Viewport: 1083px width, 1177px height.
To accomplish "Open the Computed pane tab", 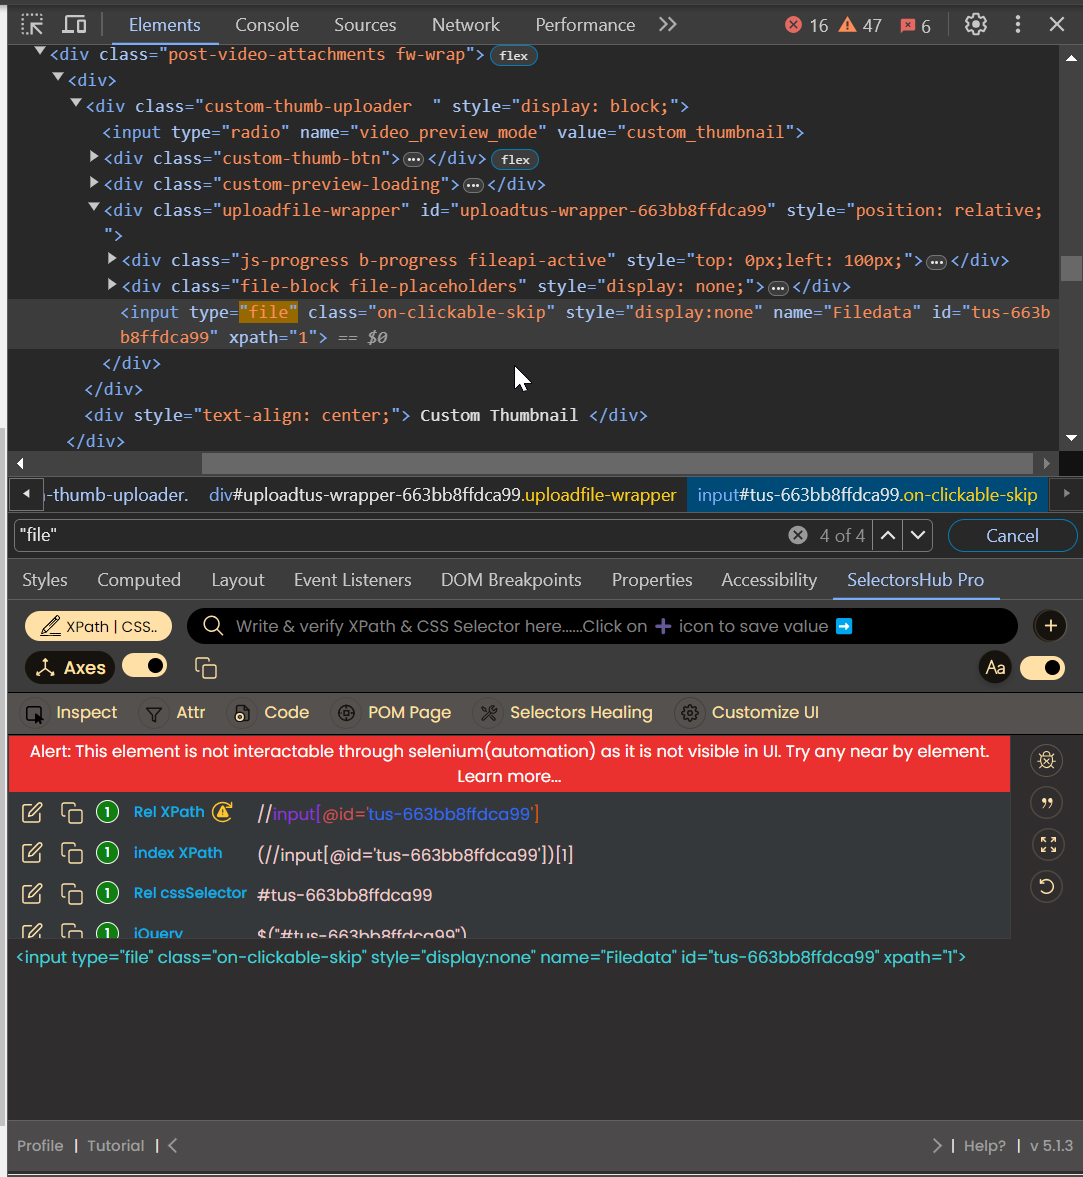I will 139,579.
